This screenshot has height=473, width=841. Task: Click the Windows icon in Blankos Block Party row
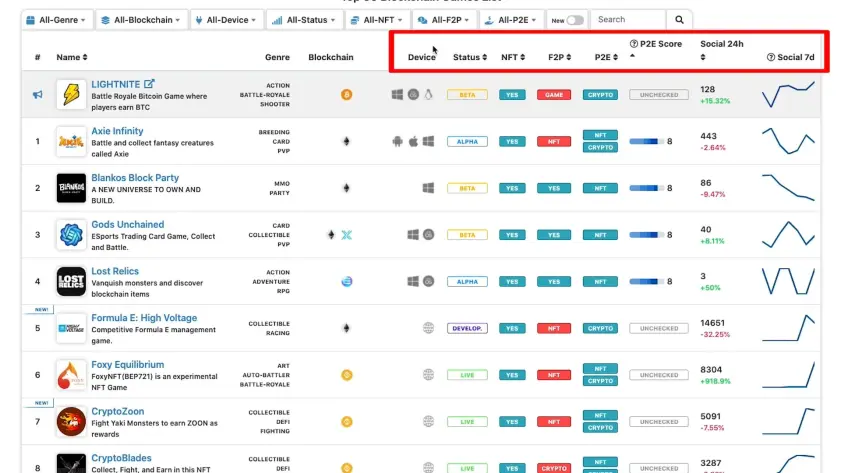point(428,188)
